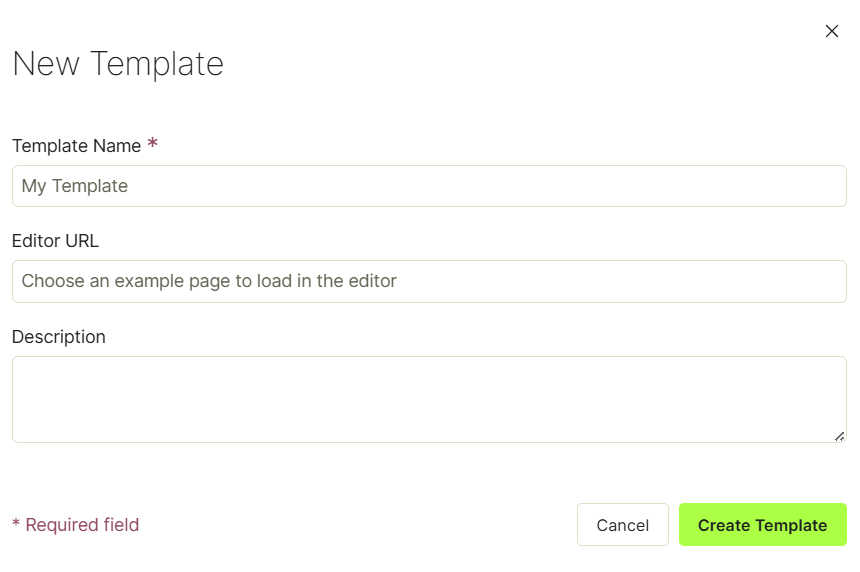The width and height of the screenshot is (860, 572).
Task: Click the Create Template button
Action: [x=762, y=524]
